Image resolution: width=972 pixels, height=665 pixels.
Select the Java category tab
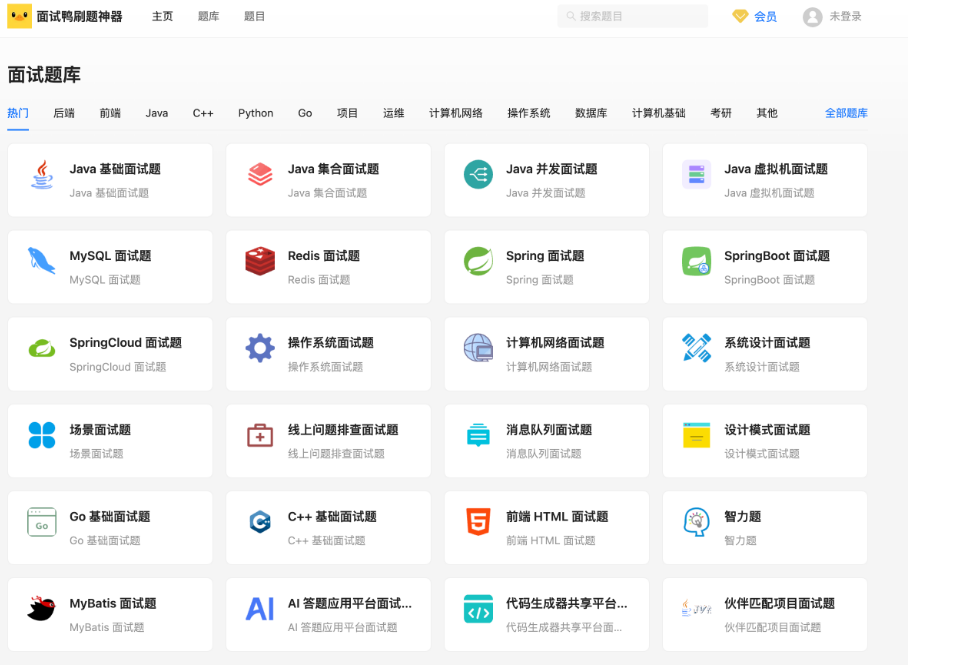157,113
